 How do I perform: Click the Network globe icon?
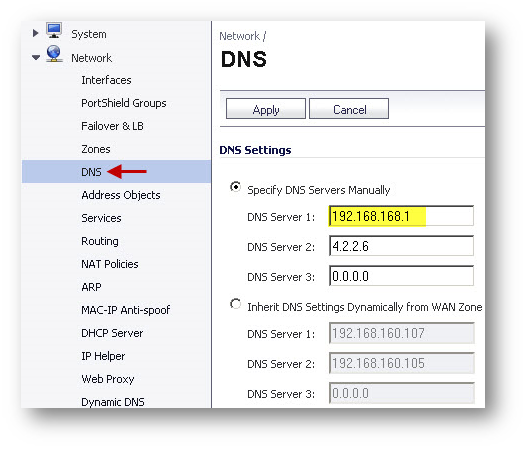[54, 54]
